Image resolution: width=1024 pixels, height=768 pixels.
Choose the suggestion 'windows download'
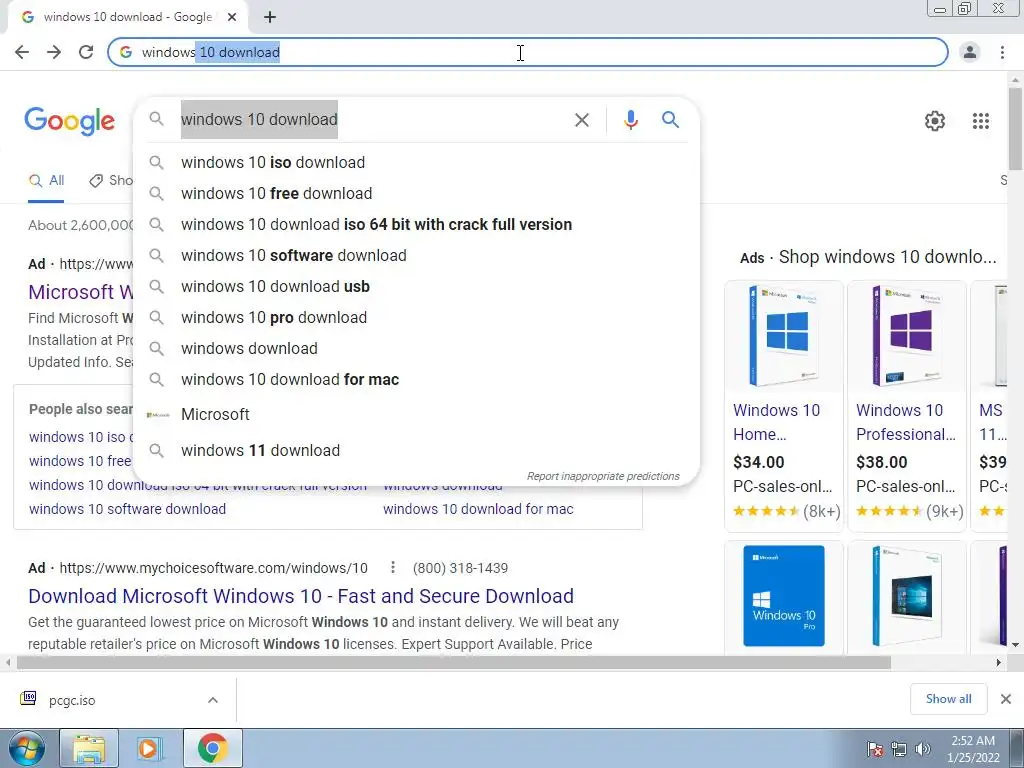[416, 349]
